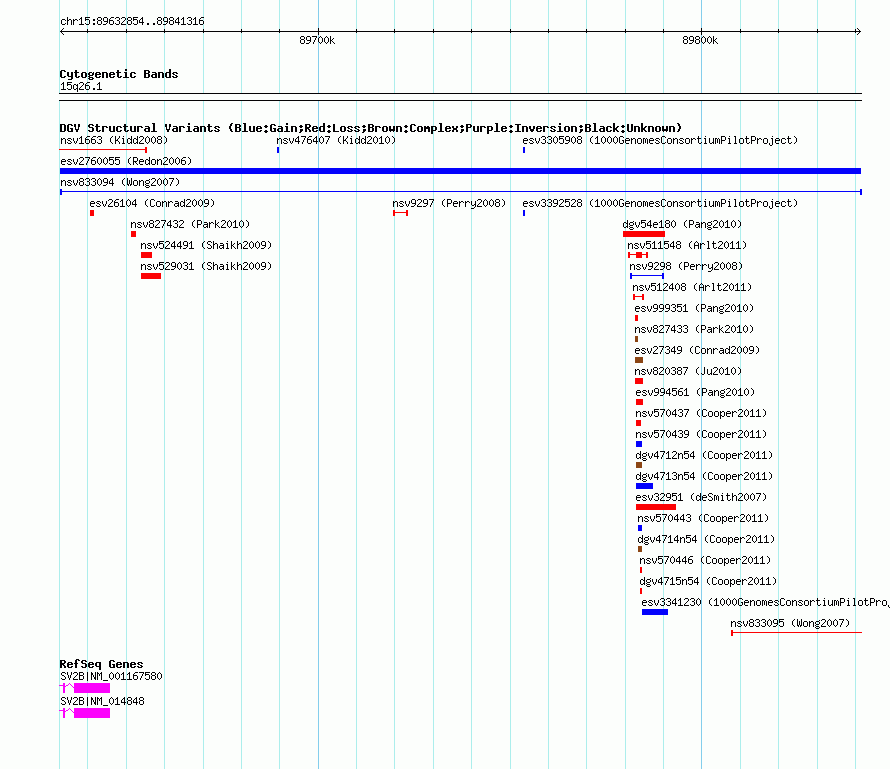Click the 89800k ruler position mark
Image resolution: width=890 pixels, height=769 pixels.
[700, 41]
